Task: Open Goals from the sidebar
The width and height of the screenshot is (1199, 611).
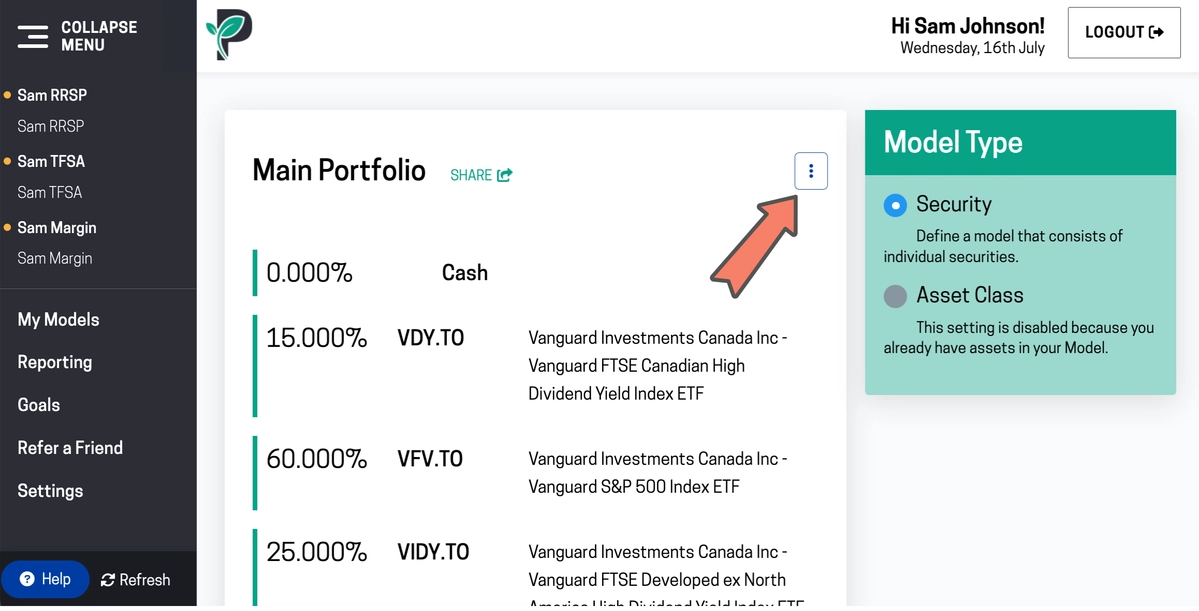Action: point(39,405)
